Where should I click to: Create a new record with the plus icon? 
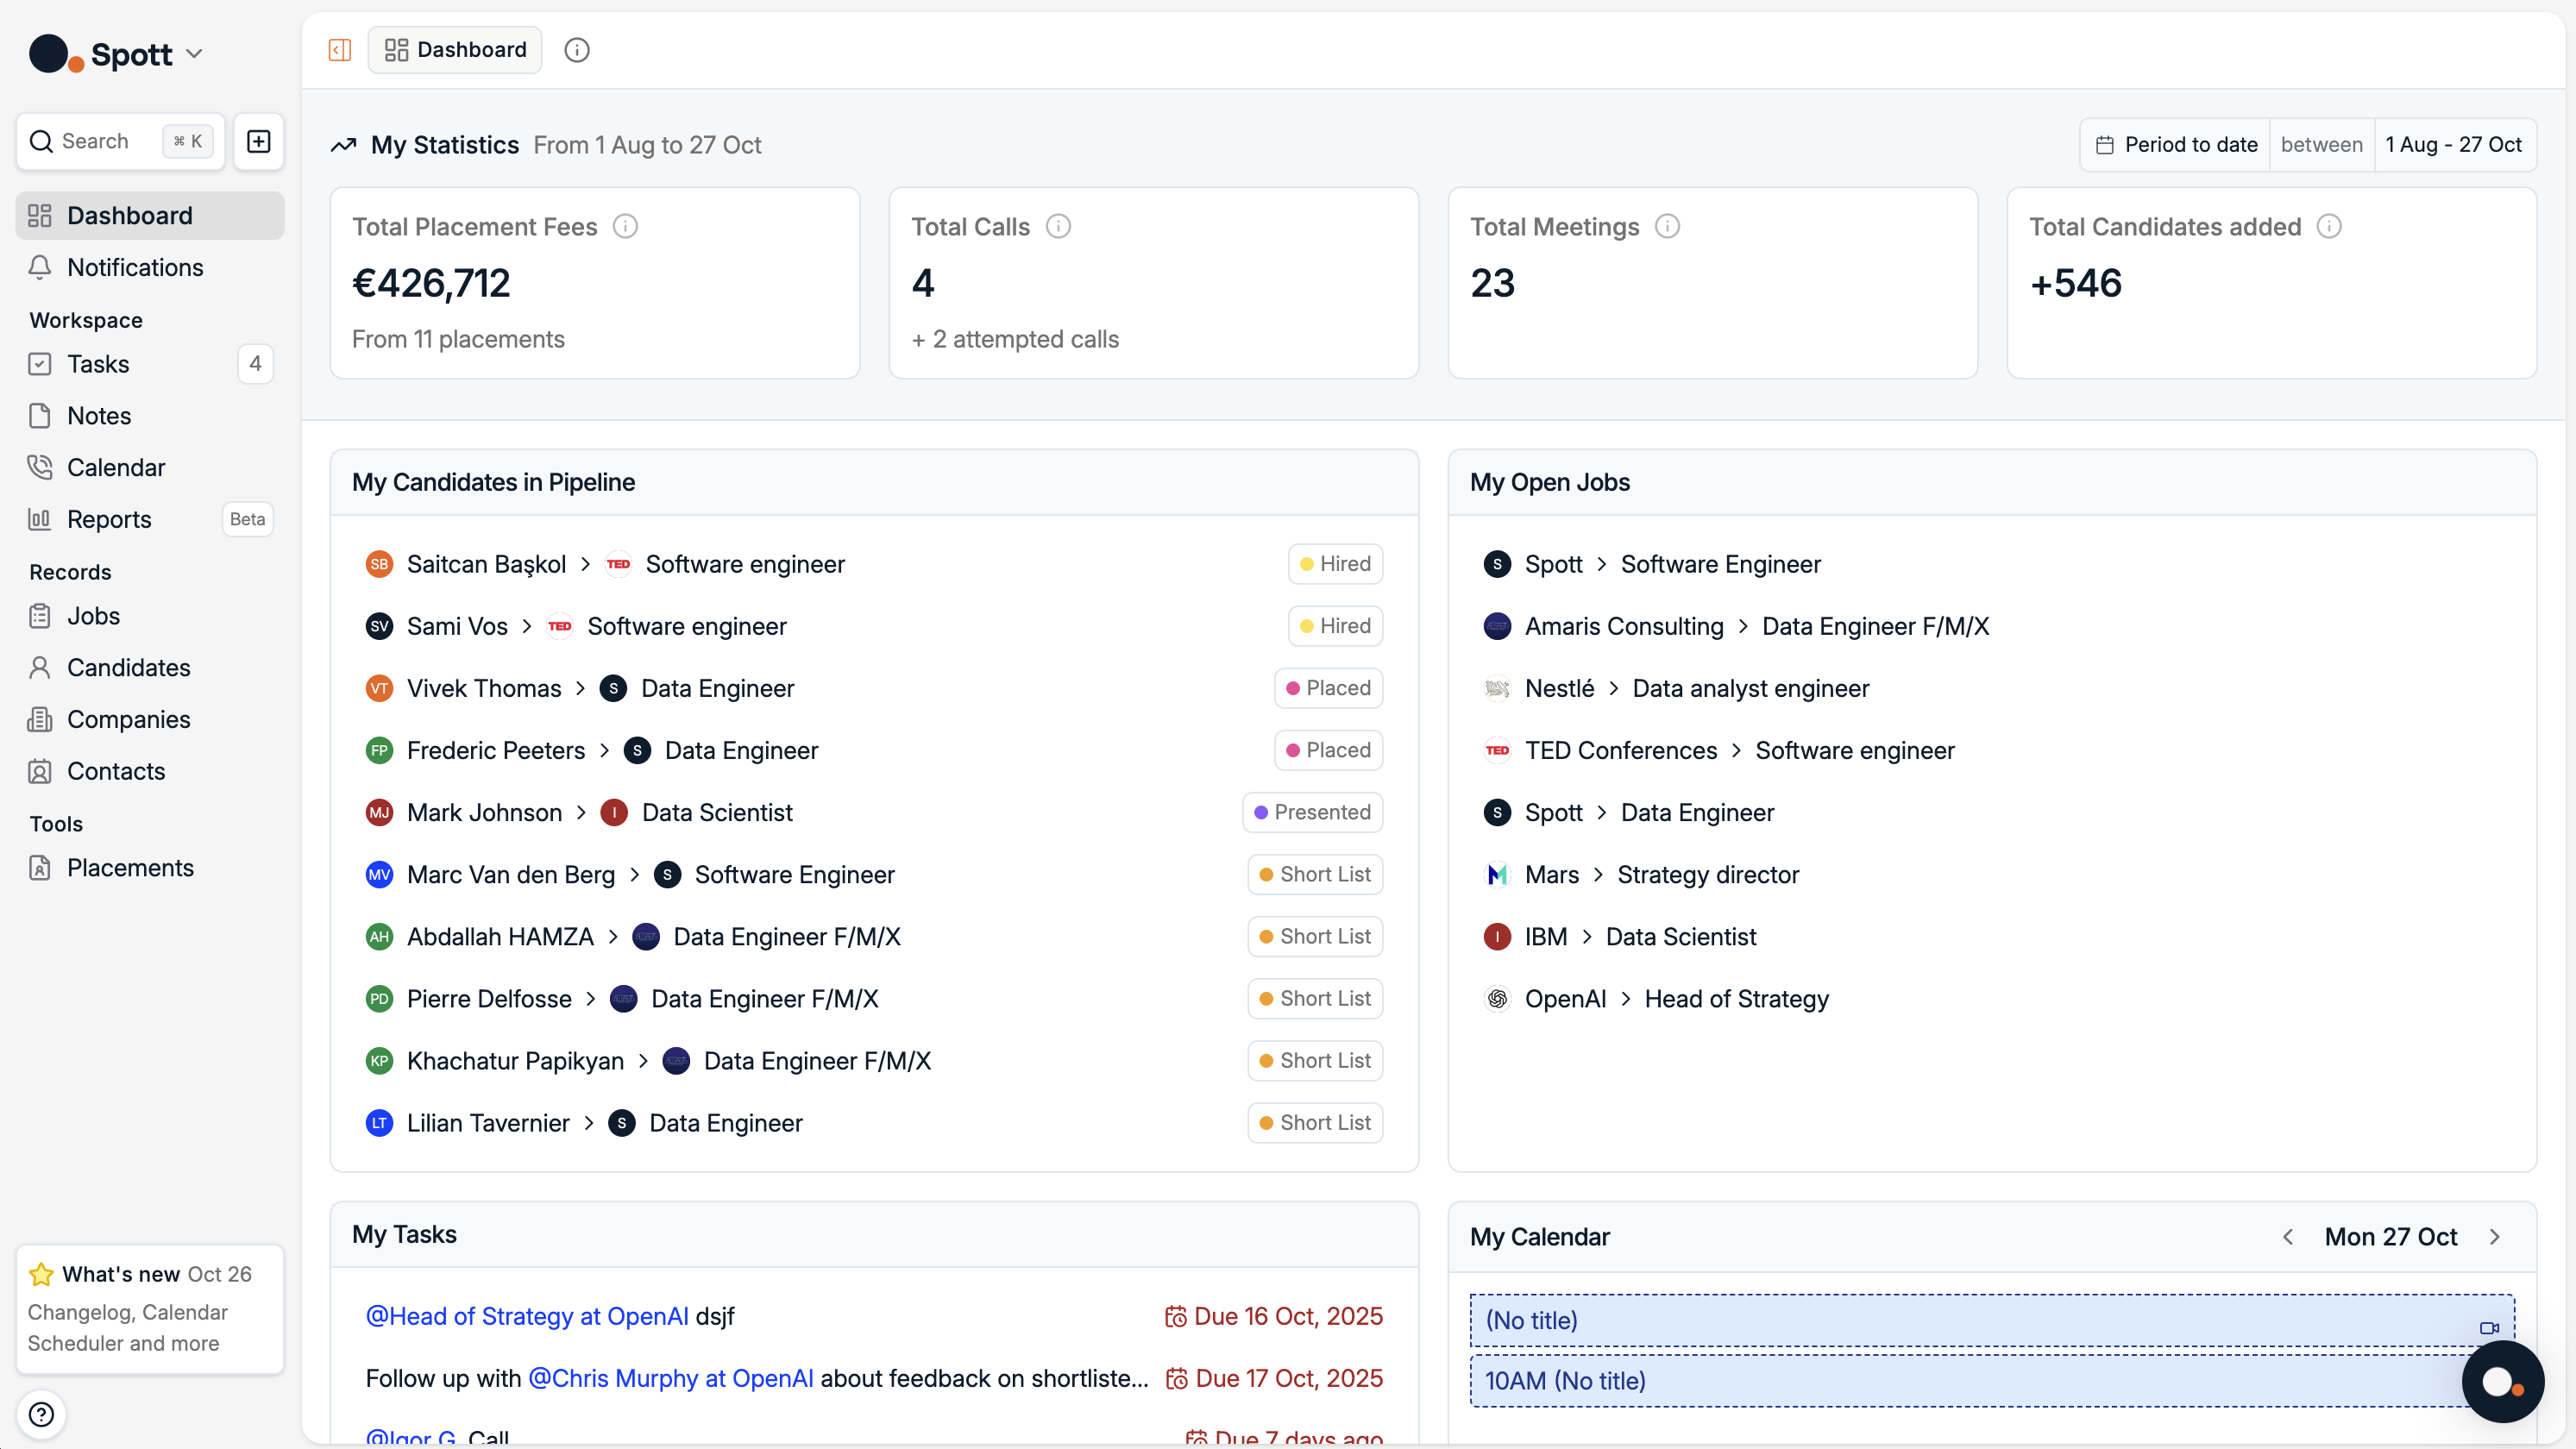258,141
